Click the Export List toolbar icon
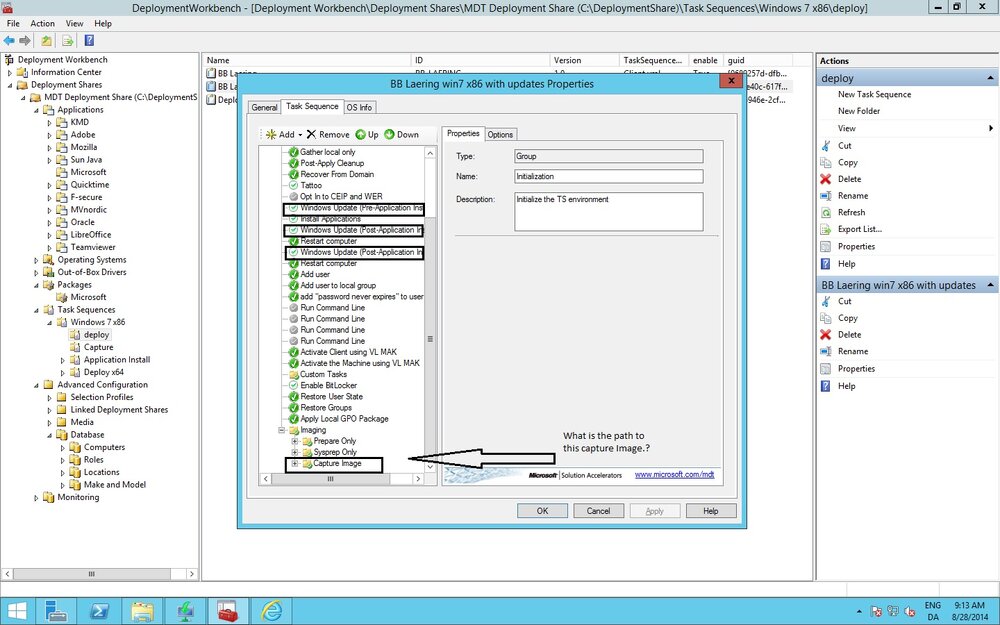The width and height of the screenshot is (1000, 625). [x=68, y=41]
